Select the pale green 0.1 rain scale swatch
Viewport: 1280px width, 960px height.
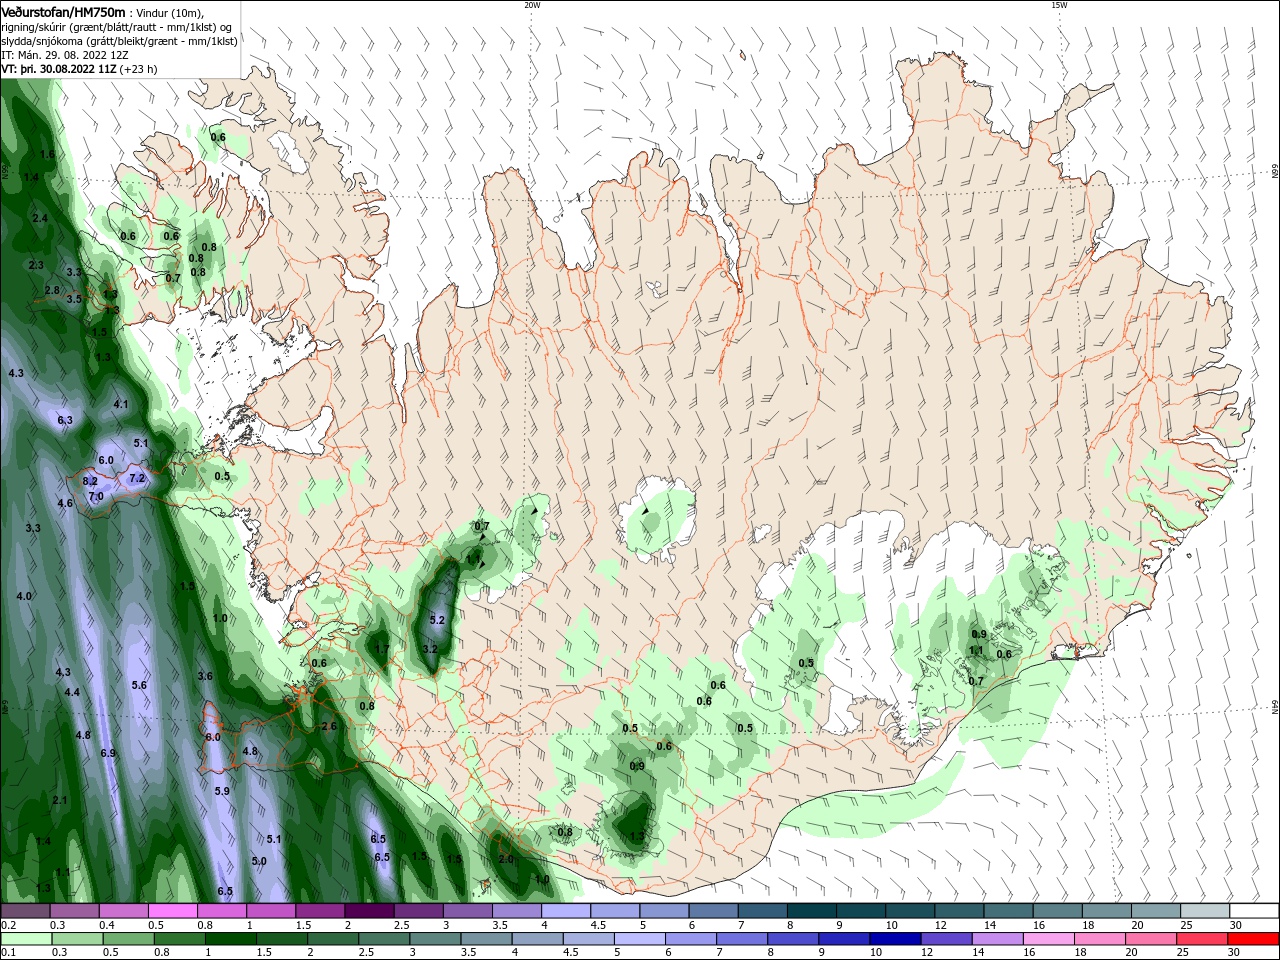[x=26, y=939]
